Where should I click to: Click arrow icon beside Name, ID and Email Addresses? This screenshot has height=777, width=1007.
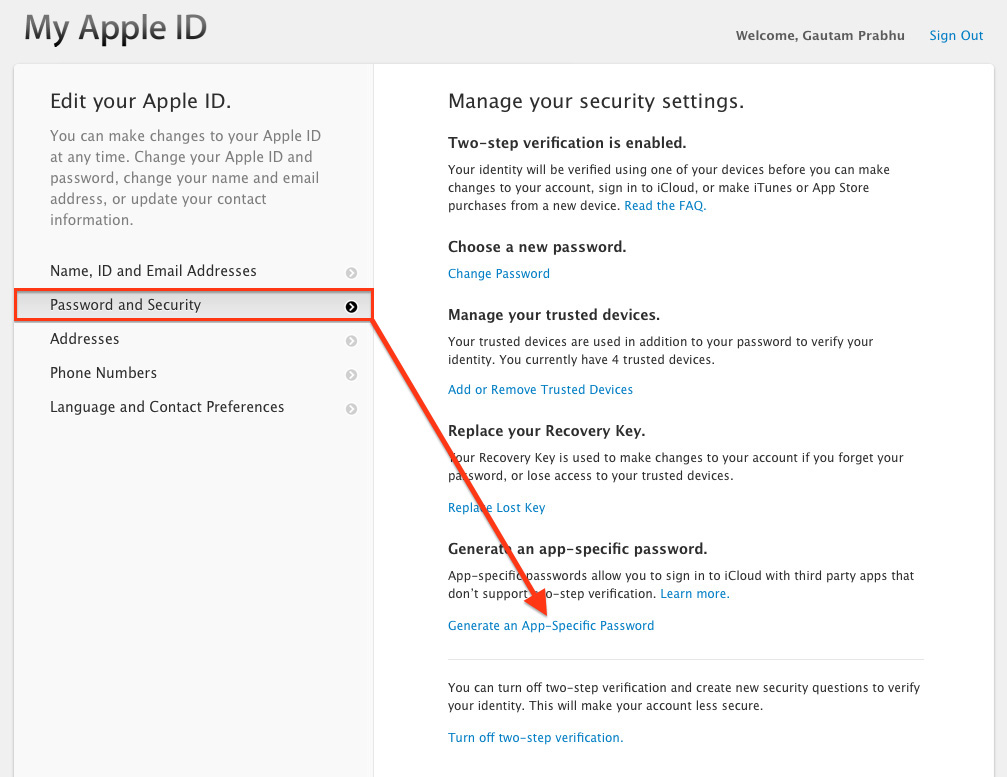pos(351,273)
